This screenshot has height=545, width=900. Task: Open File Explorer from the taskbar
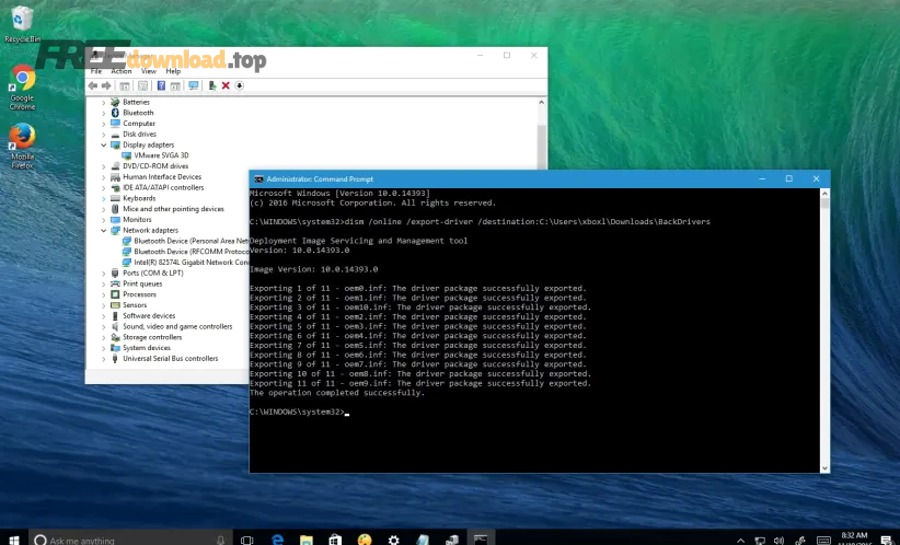click(x=307, y=539)
